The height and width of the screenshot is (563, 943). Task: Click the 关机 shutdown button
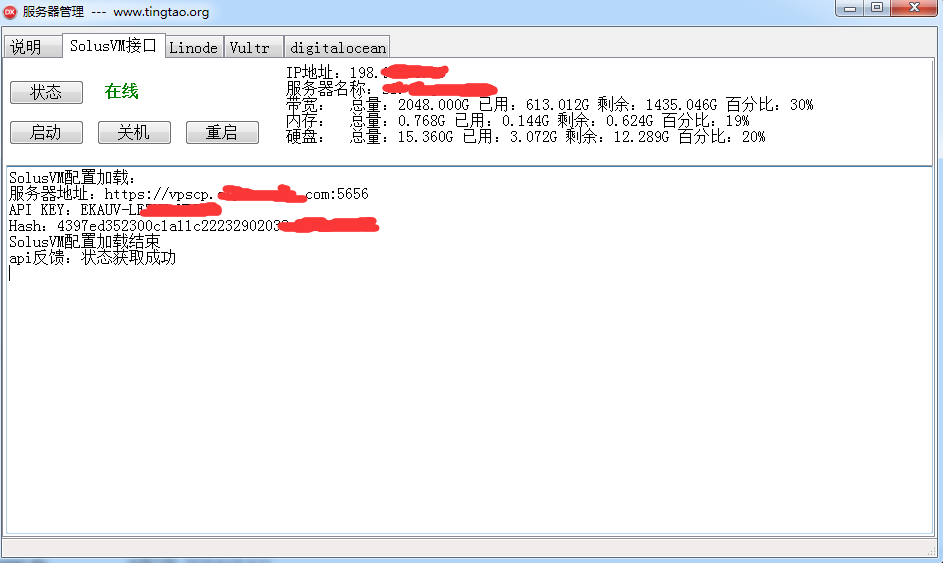pos(134,132)
